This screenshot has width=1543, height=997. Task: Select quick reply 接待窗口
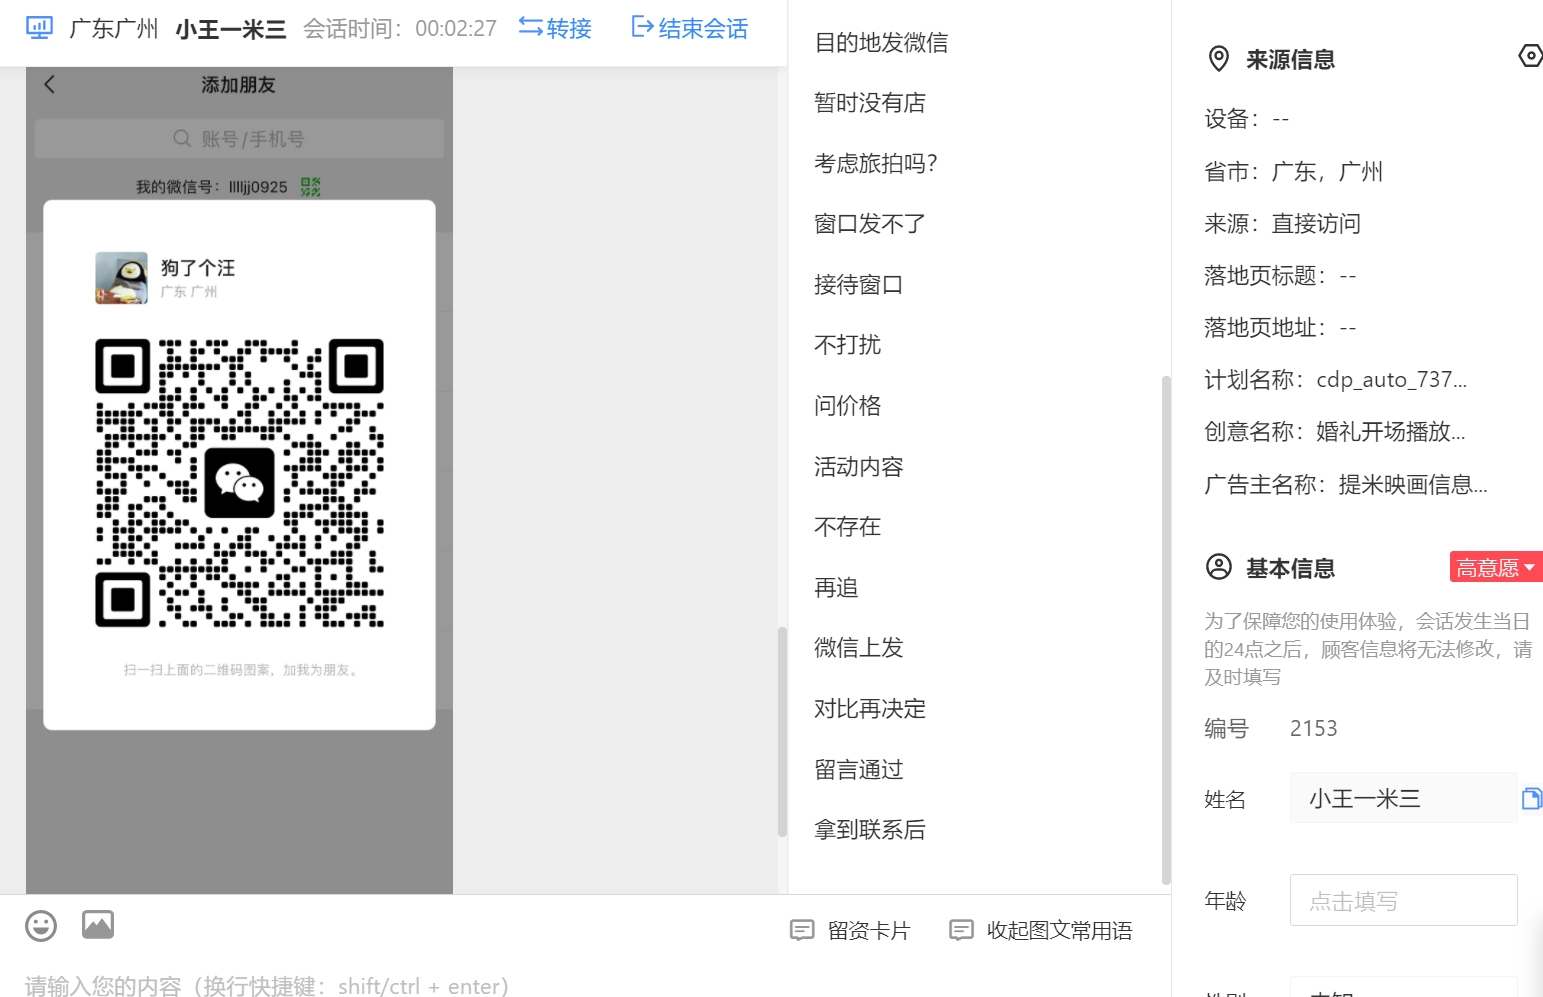click(859, 285)
